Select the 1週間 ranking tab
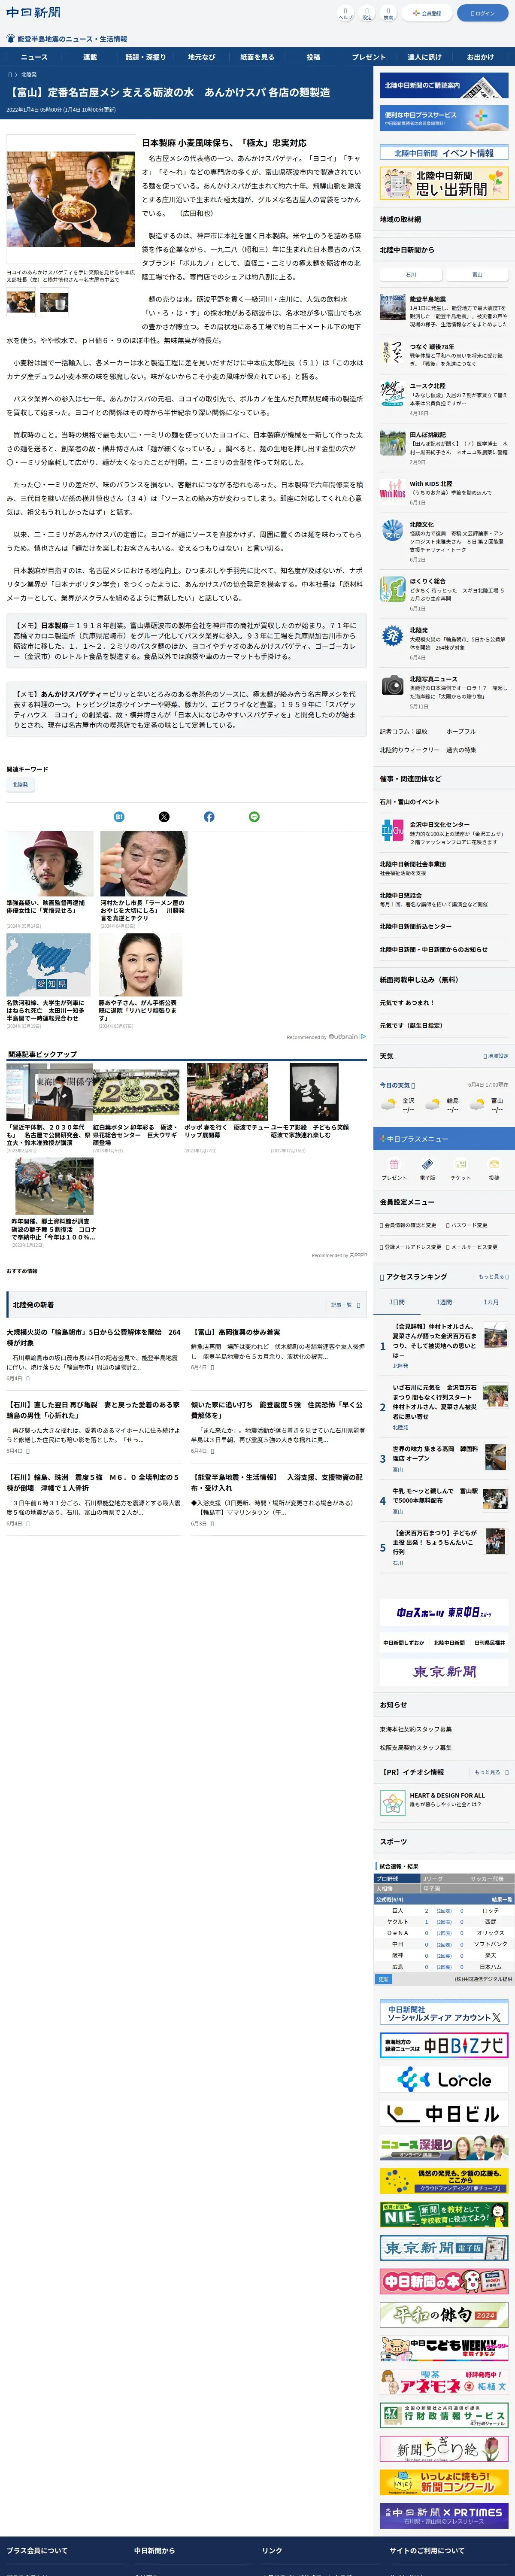 (x=444, y=1302)
